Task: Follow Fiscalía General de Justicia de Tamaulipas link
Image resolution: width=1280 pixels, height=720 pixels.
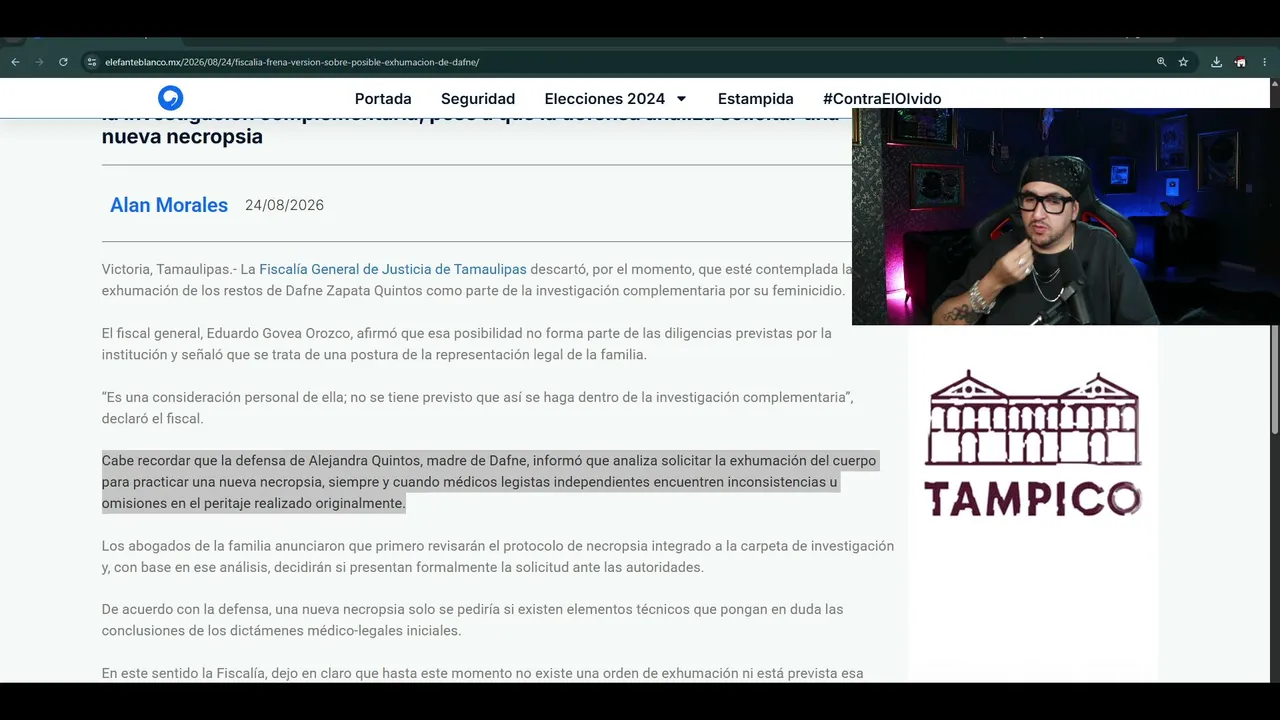Action: pyautogui.click(x=393, y=269)
